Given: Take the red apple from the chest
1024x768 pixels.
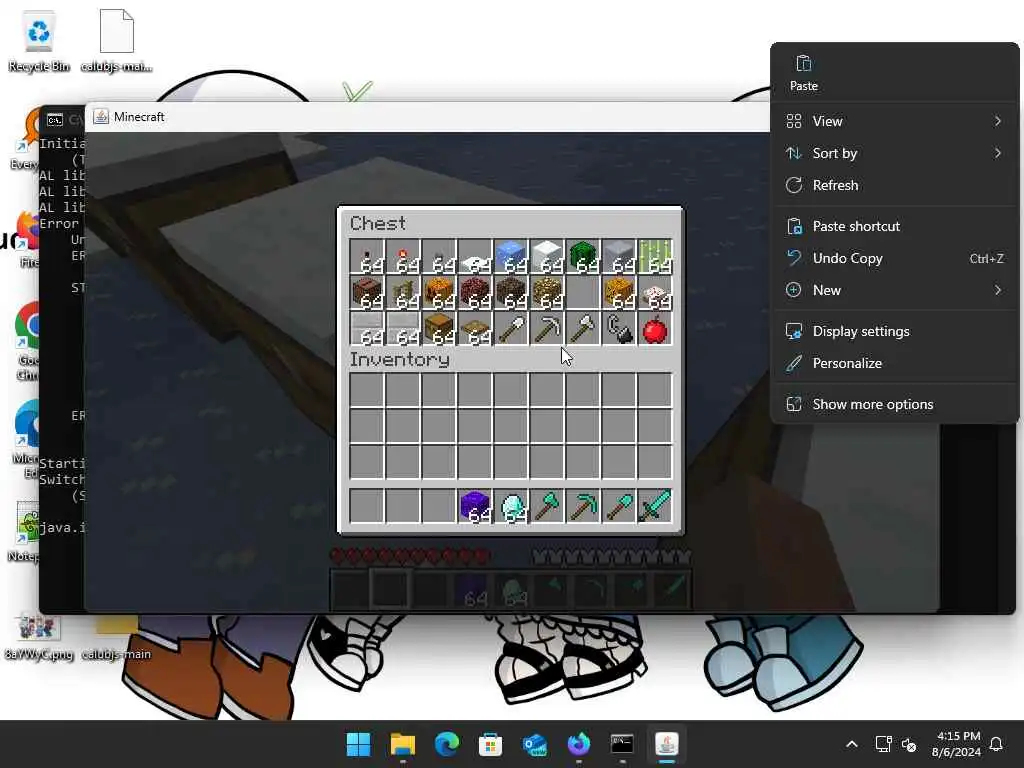Looking at the screenshot, I should pos(654,328).
